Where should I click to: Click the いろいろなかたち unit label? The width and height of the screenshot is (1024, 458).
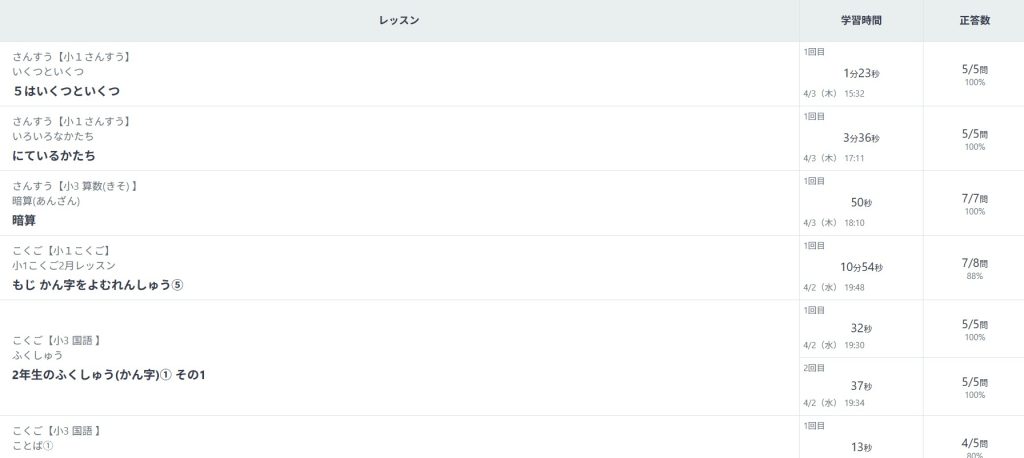pos(54,137)
